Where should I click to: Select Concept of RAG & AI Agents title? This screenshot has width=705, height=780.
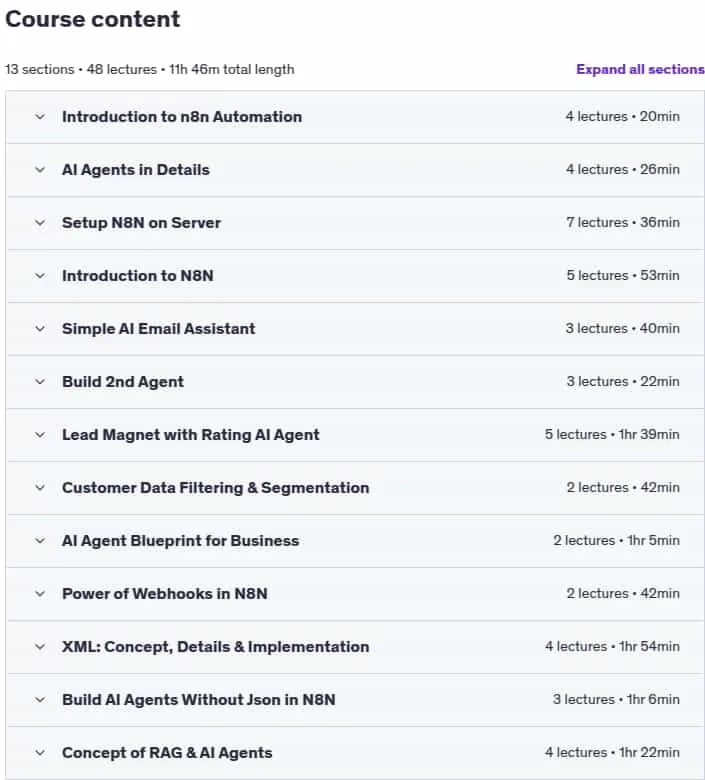point(167,753)
